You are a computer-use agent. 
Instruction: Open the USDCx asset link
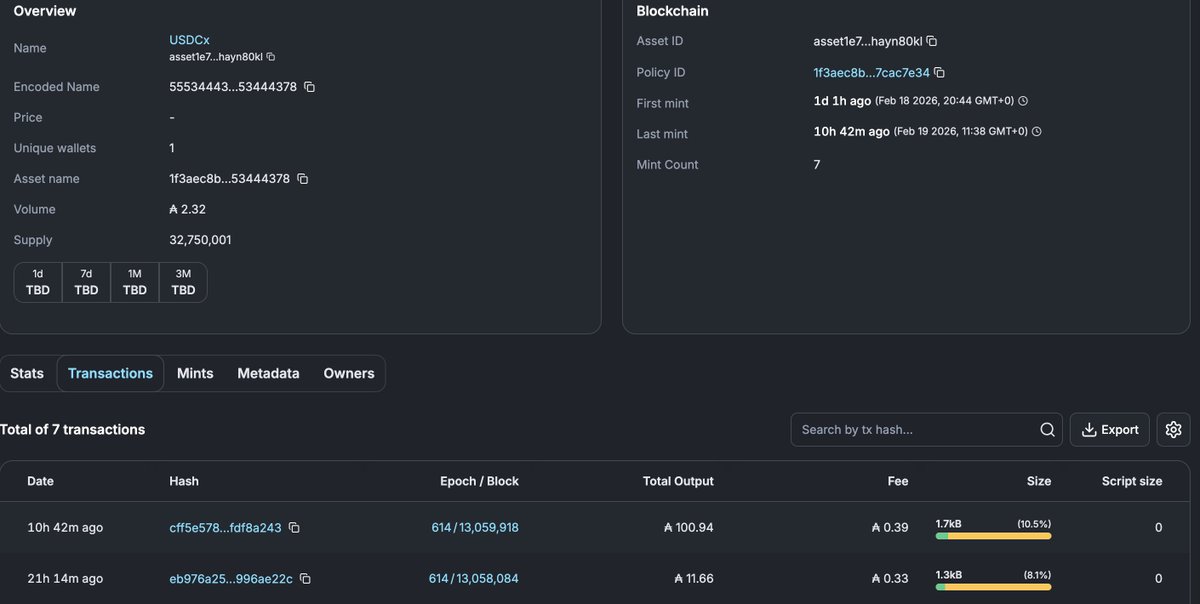coord(189,39)
